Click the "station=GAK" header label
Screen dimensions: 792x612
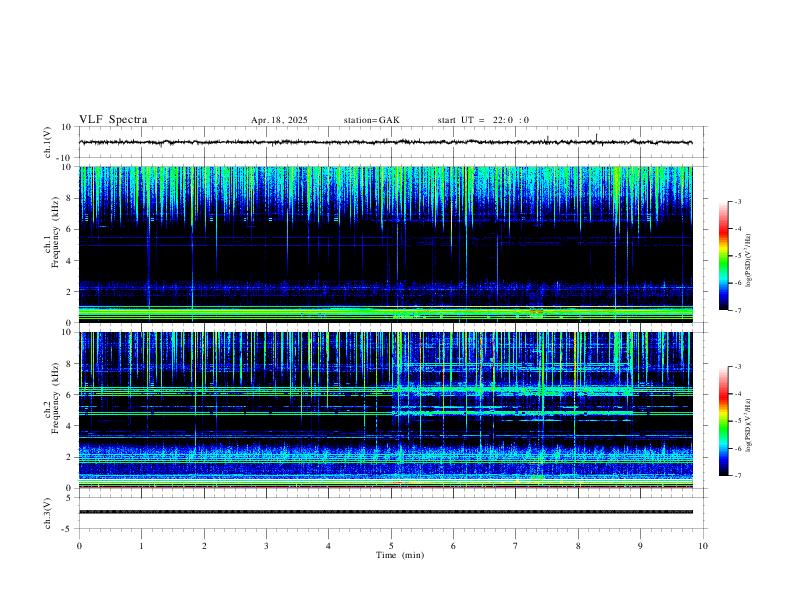pos(371,120)
